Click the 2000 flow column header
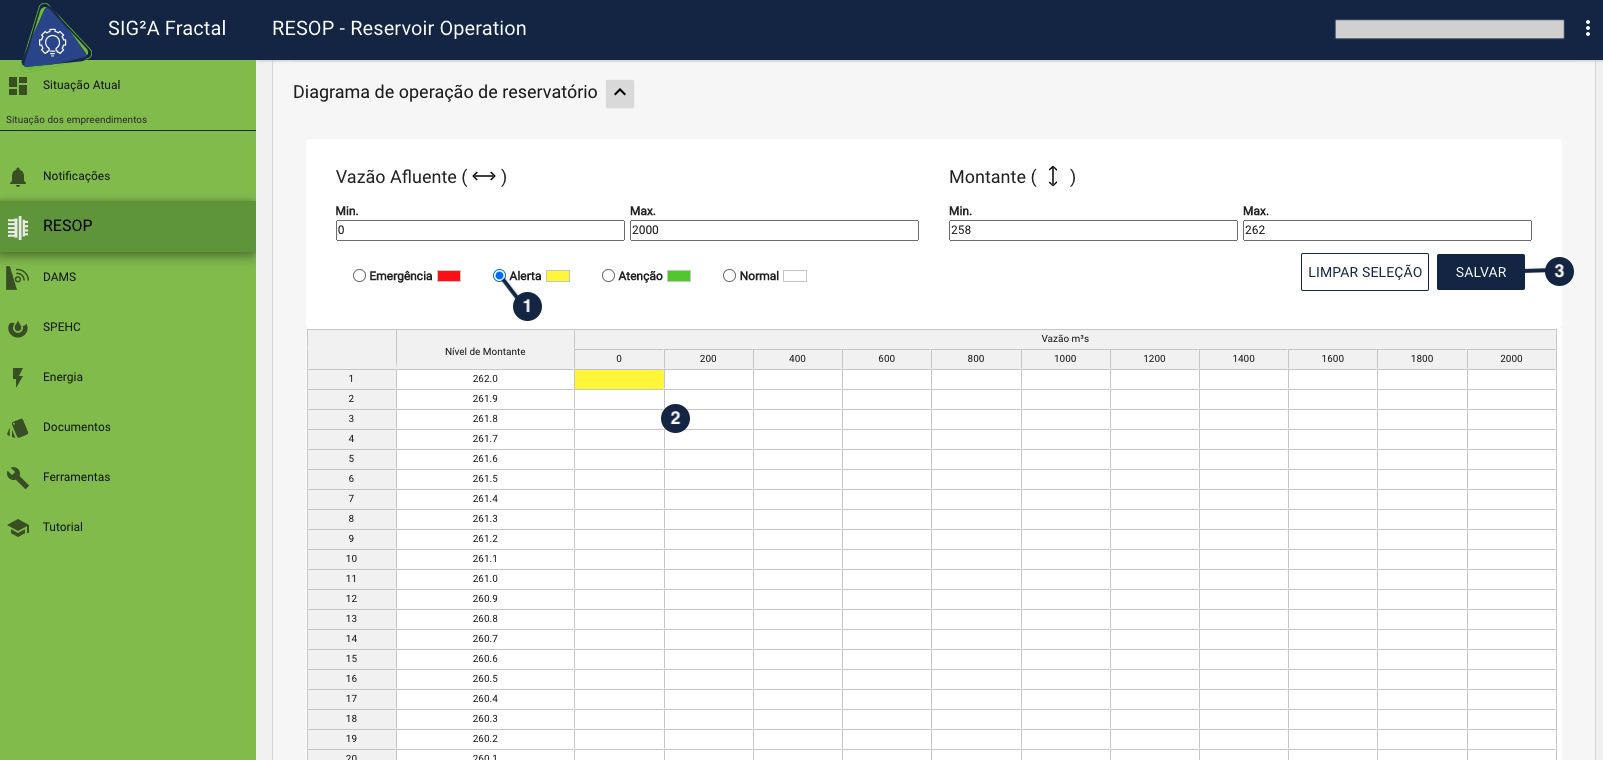This screenshot has width=1603, height=760. pyautogui.click(x=1511, y=359)
